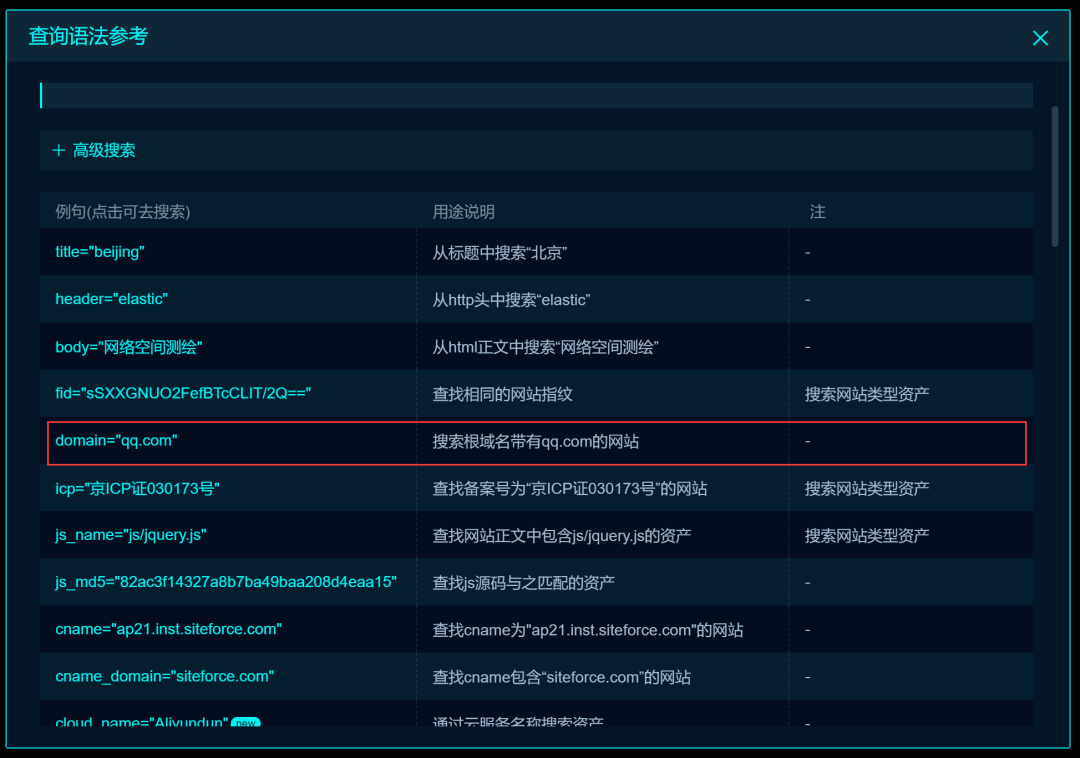Screen dimensions: 1080x758
Task: Run the header="elastic" example query
Action: coord(111,299)
